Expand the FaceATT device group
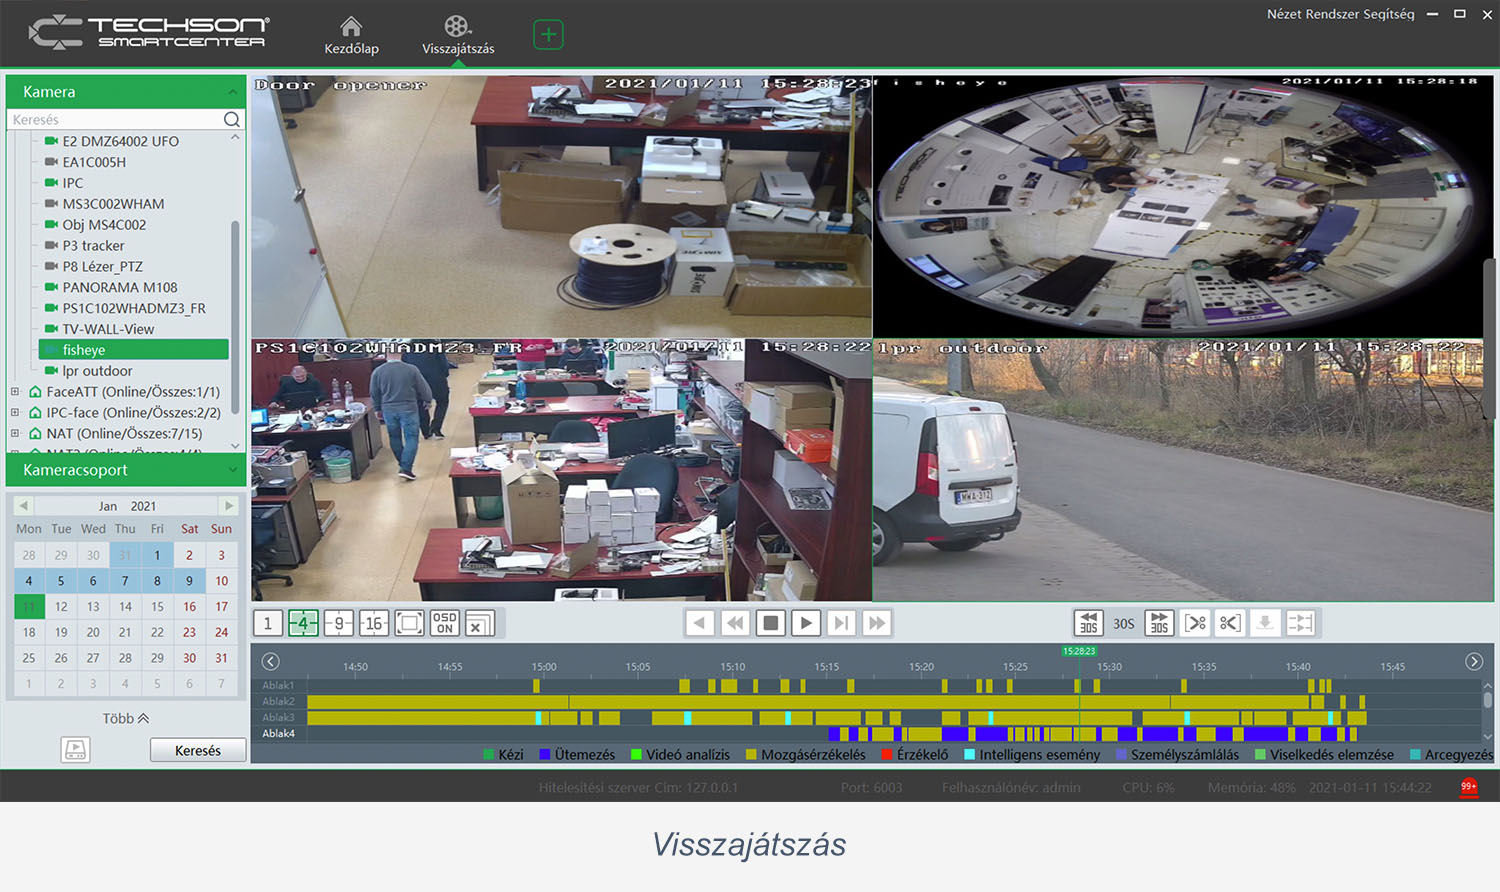 point(15,392)
